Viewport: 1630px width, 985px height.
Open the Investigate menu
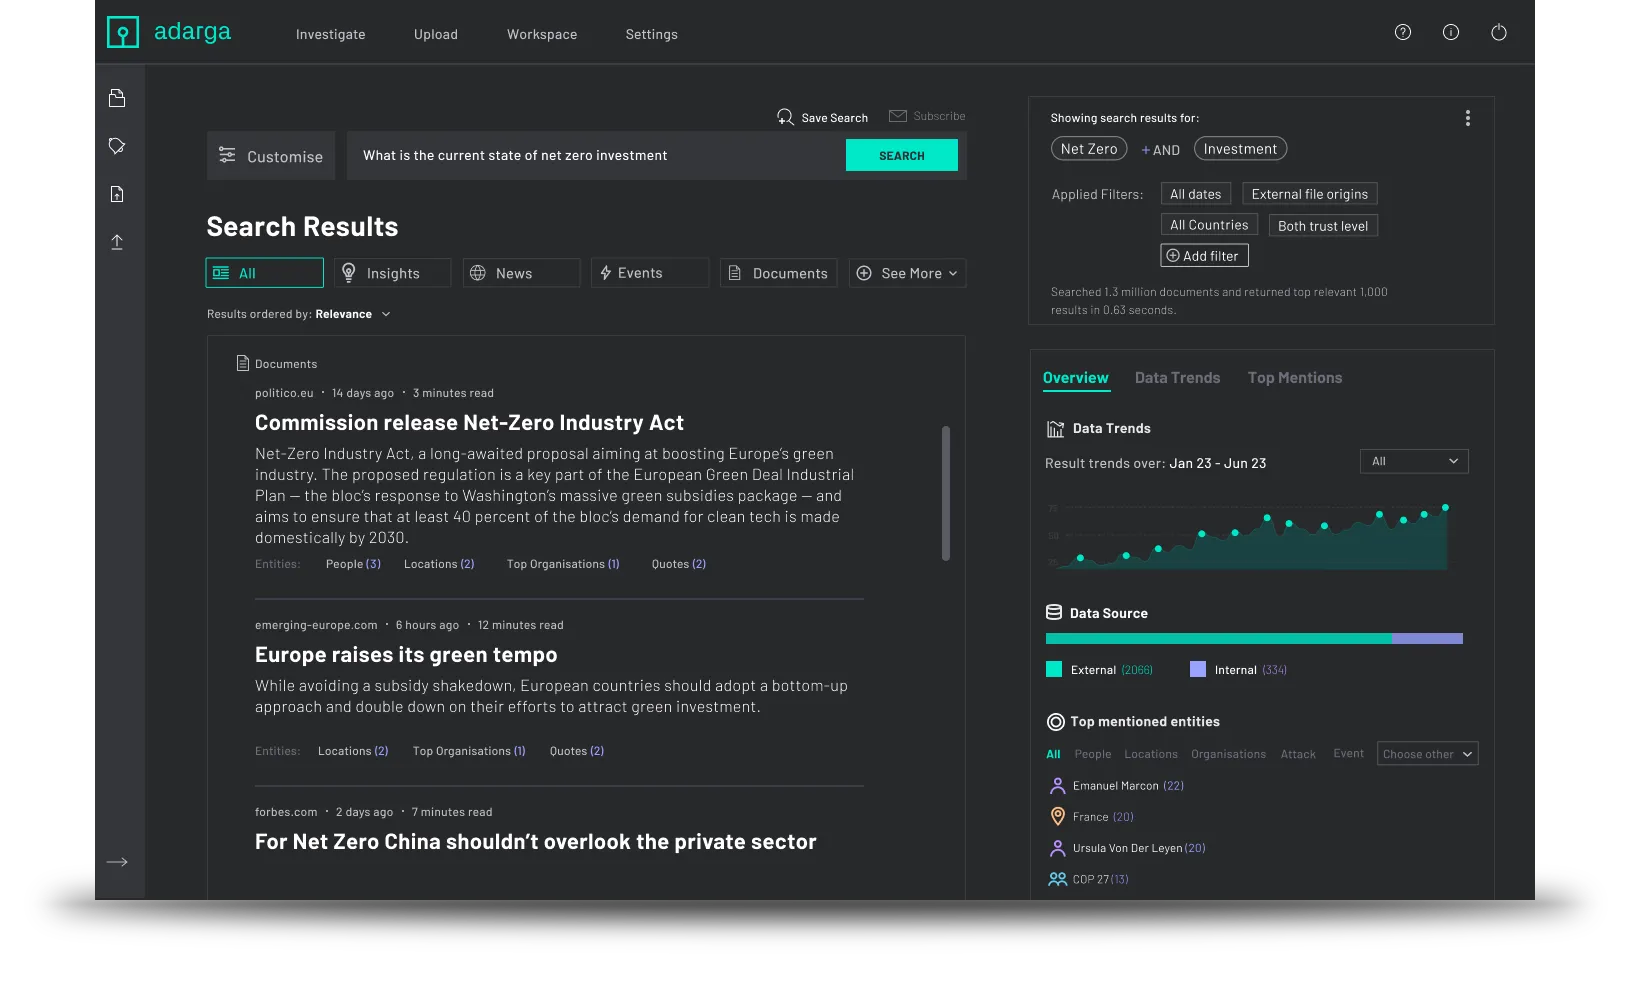pyautogui.click(x=331, y=34)
